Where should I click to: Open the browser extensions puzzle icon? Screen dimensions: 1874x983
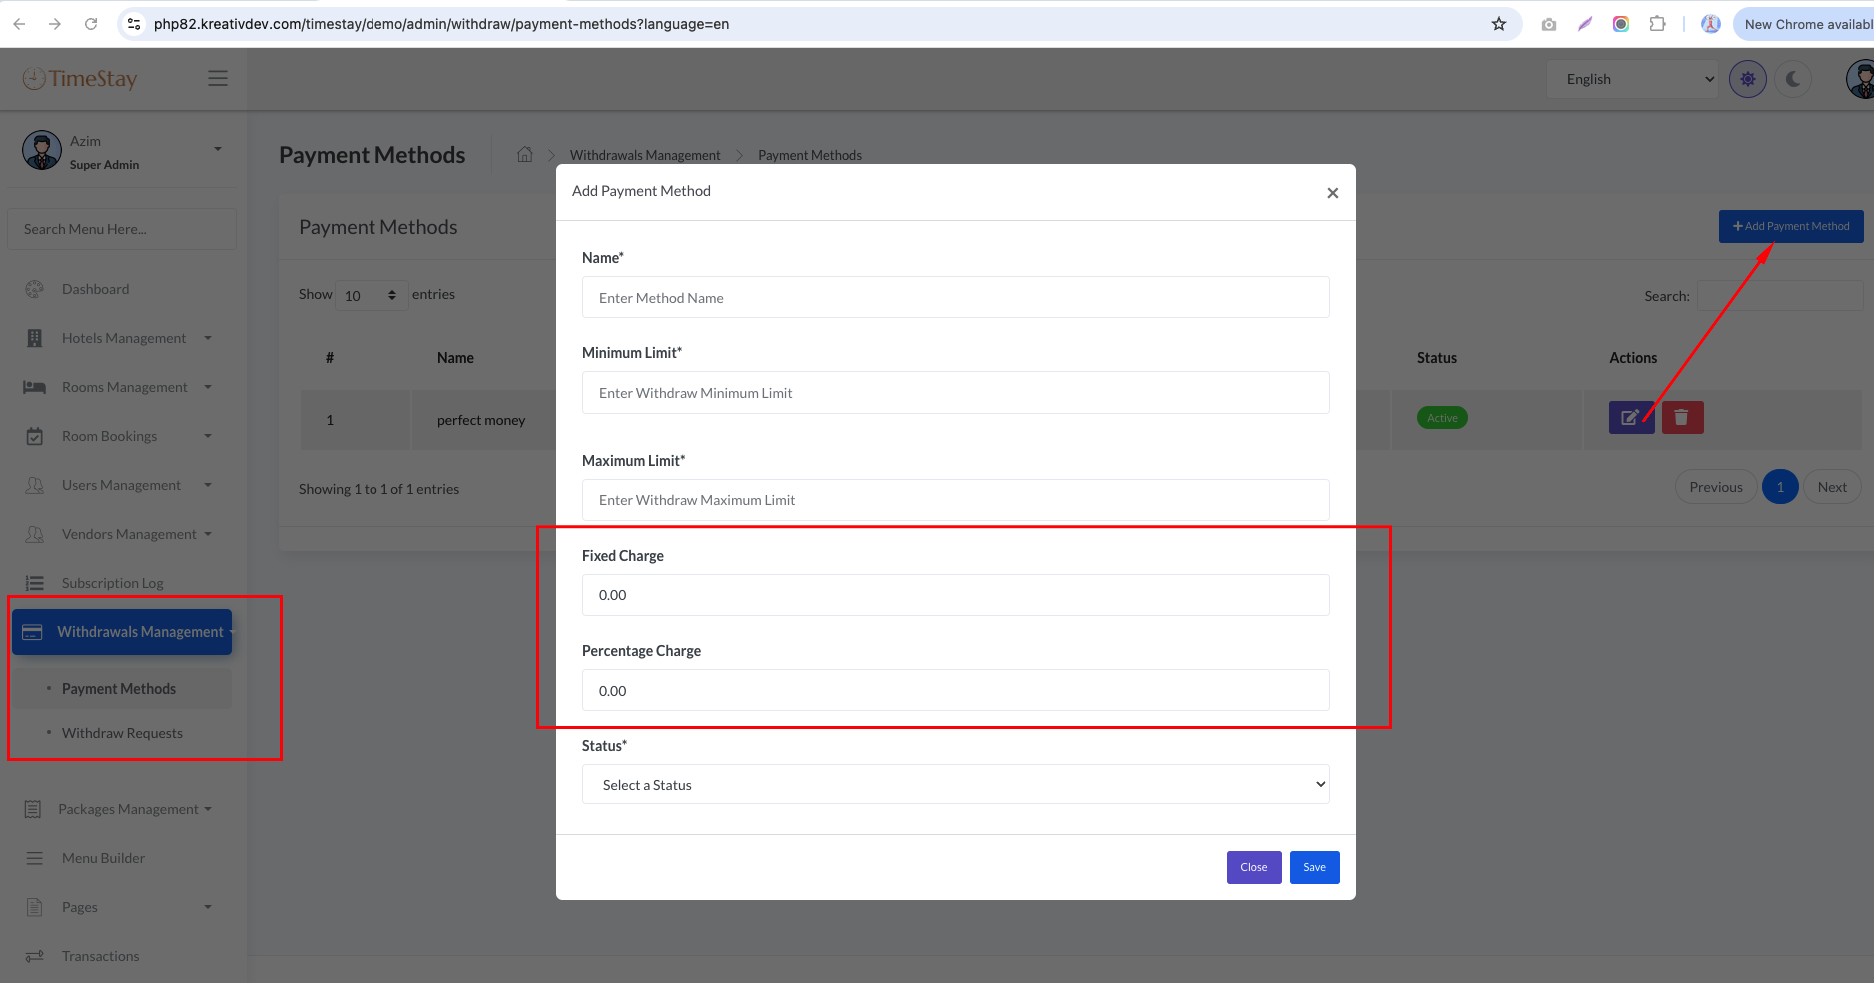[x=1657, y=24]
